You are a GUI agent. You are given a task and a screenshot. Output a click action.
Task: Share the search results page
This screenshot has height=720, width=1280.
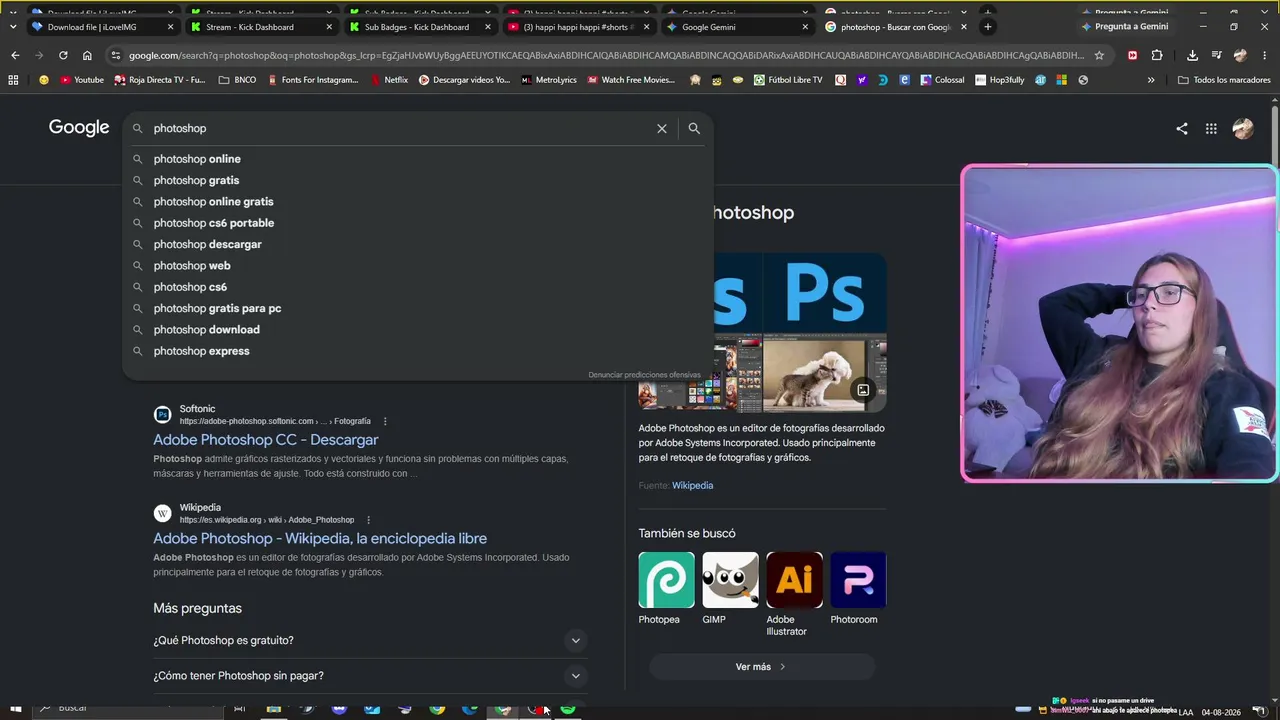[1182, 128]
